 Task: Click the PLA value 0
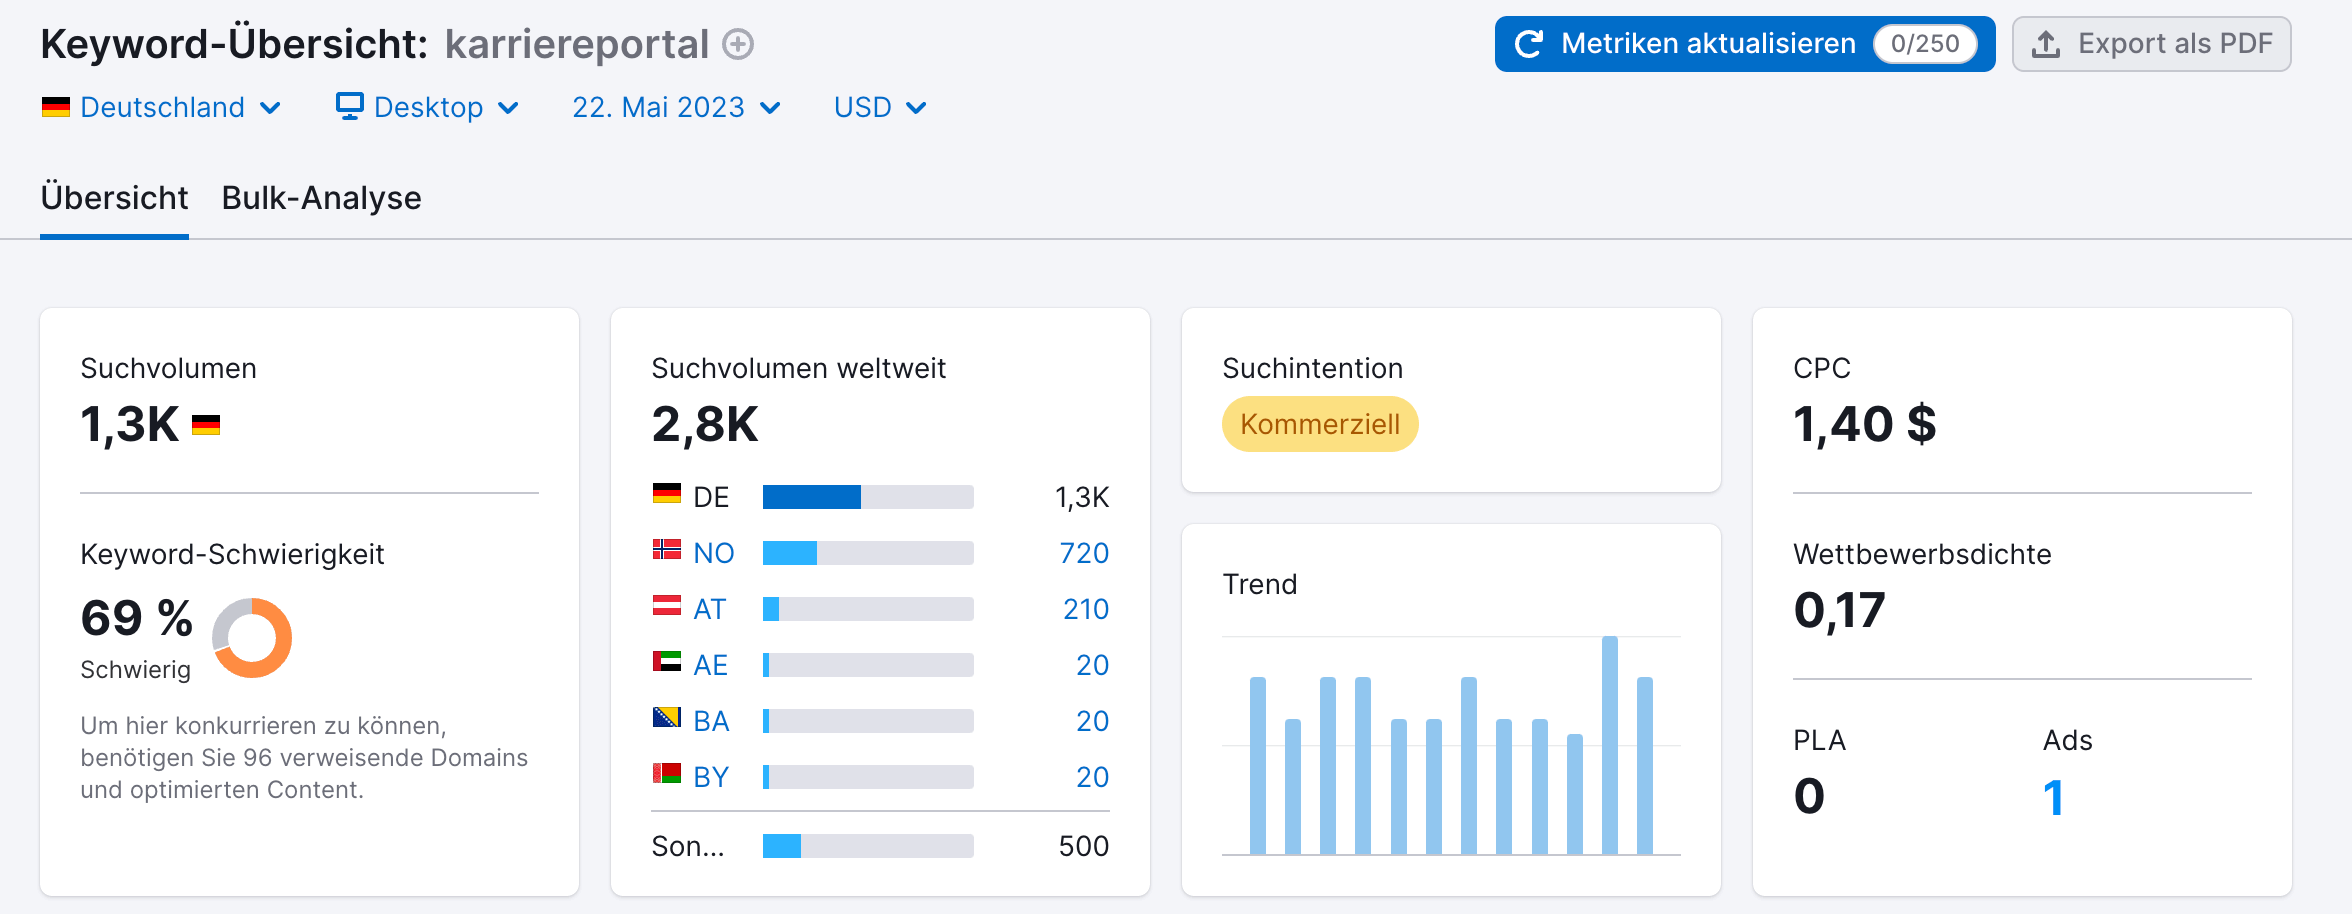1809,797
